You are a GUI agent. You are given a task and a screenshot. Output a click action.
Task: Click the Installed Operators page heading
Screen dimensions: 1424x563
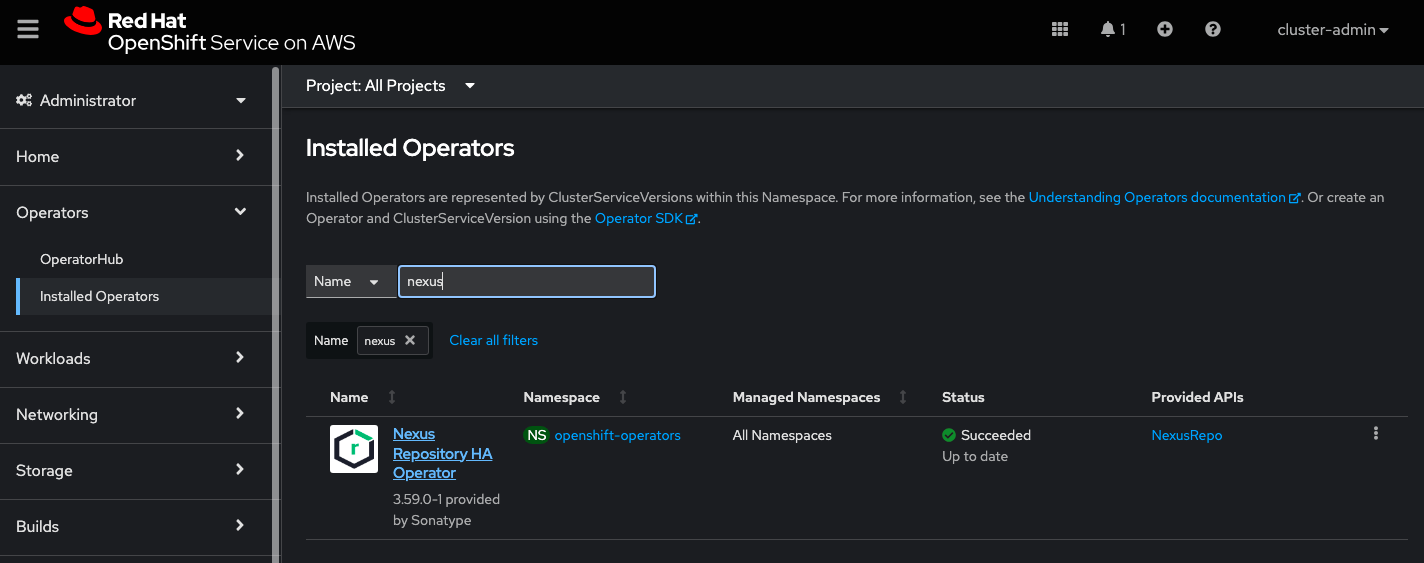(x=410, y=148)
